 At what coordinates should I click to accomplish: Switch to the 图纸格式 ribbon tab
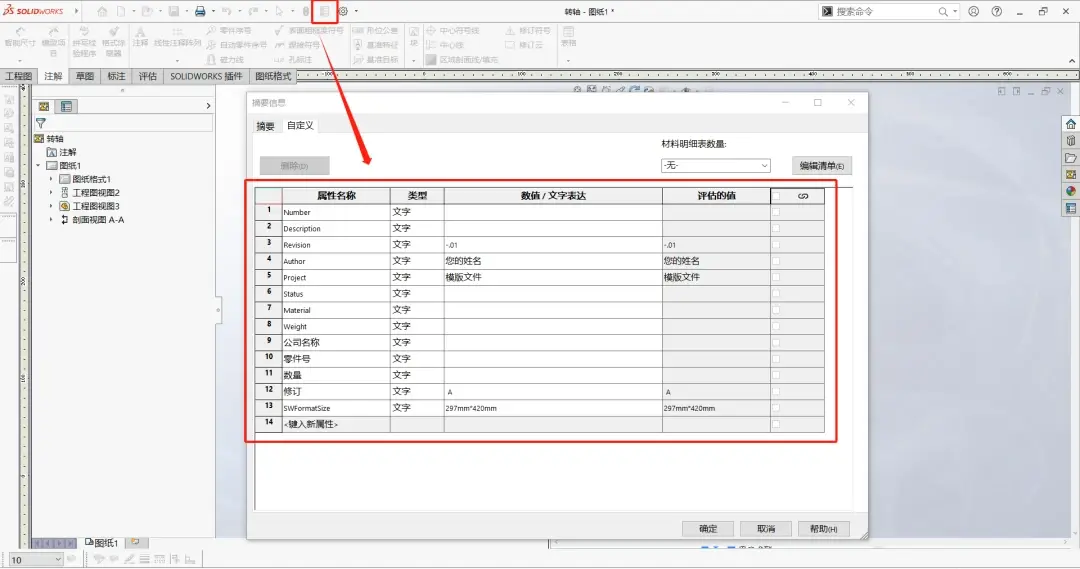point(273,76)
